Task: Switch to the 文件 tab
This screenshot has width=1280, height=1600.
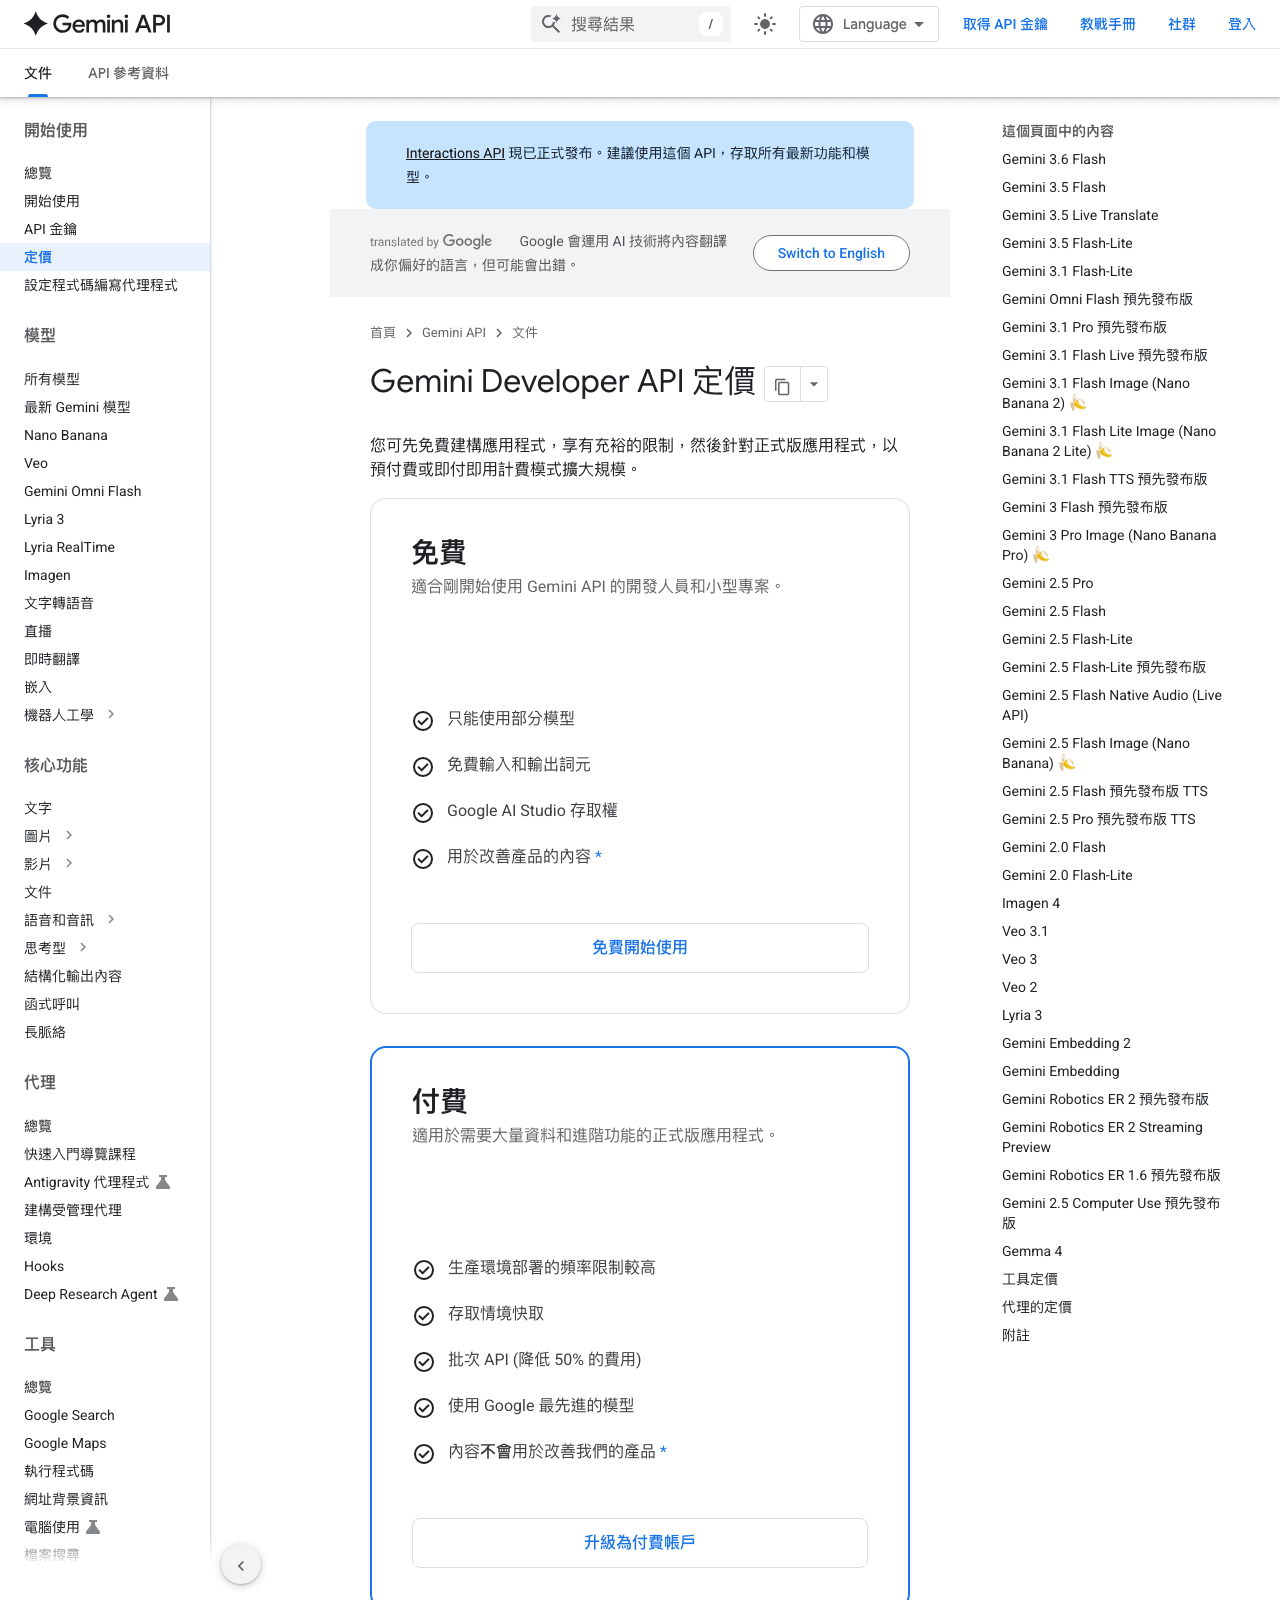Action: [x=38, y=73]
